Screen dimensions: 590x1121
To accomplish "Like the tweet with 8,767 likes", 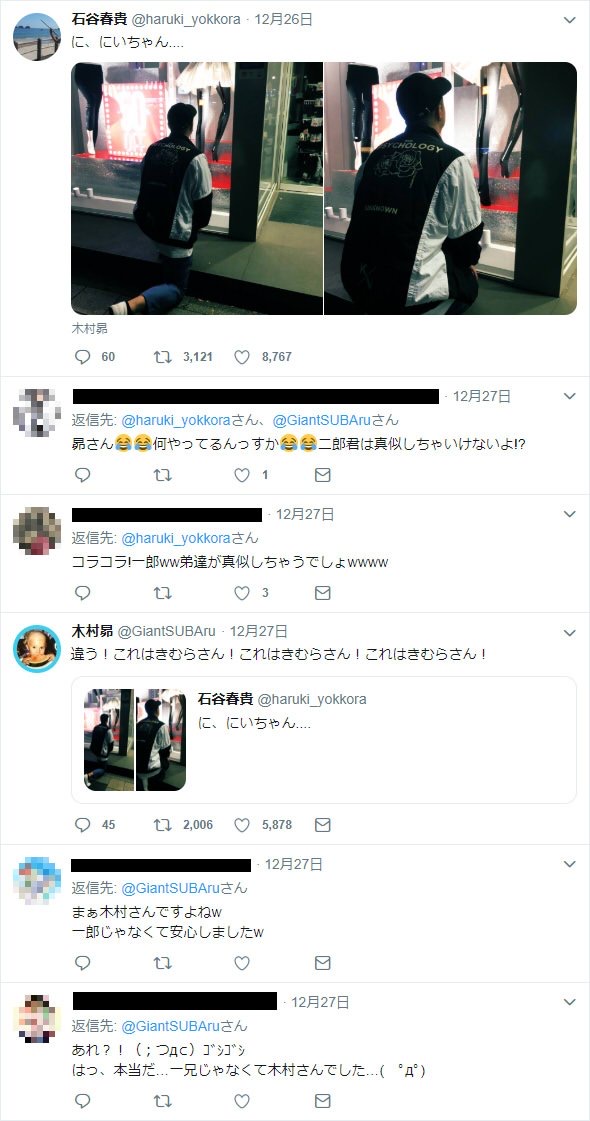I will 242,356.
